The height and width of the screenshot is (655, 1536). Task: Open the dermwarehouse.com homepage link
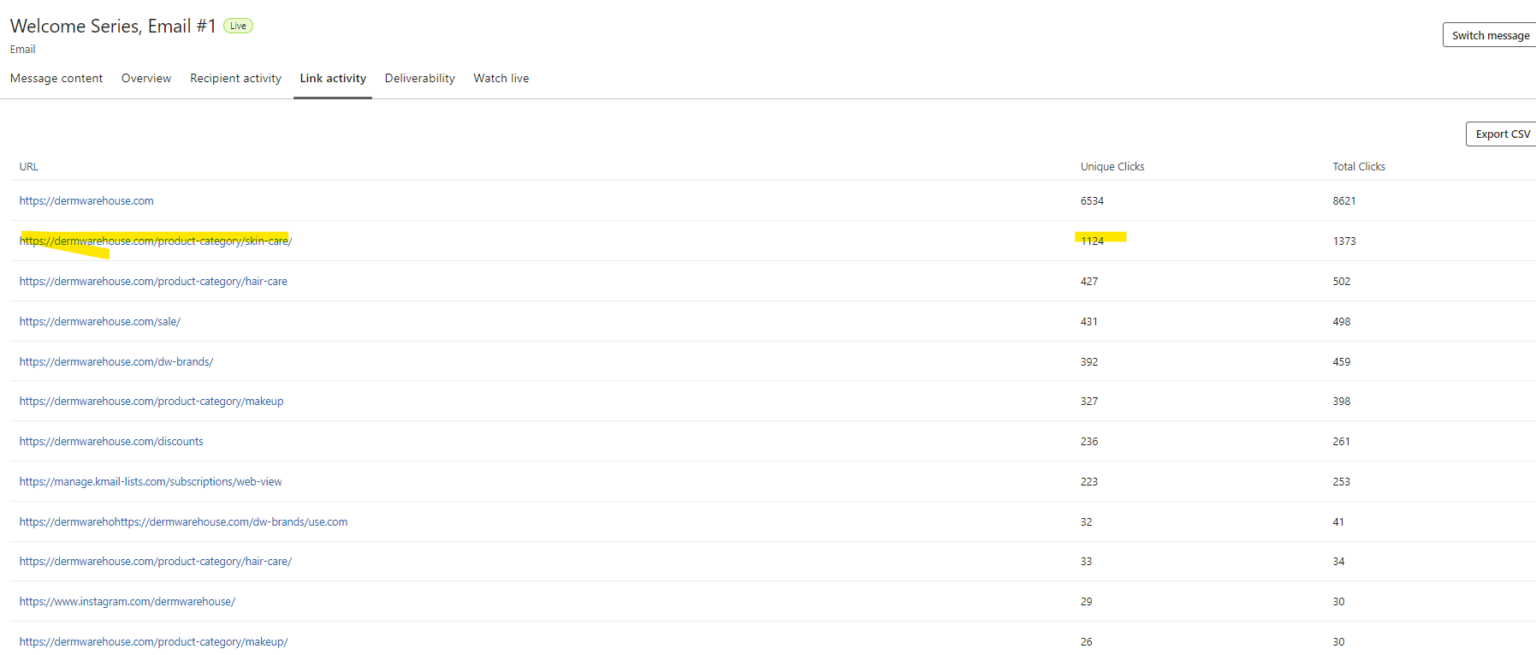coord(86,201)
